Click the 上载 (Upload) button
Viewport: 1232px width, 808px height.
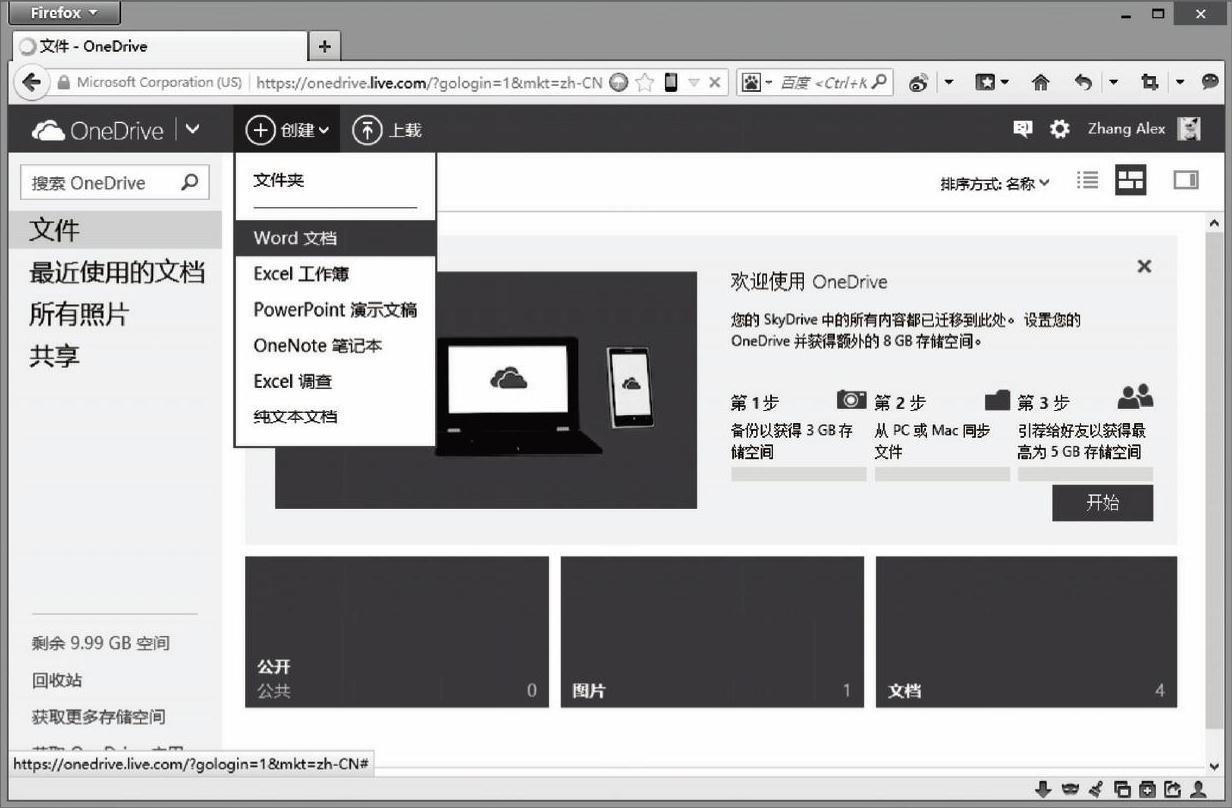pos(387,130)
